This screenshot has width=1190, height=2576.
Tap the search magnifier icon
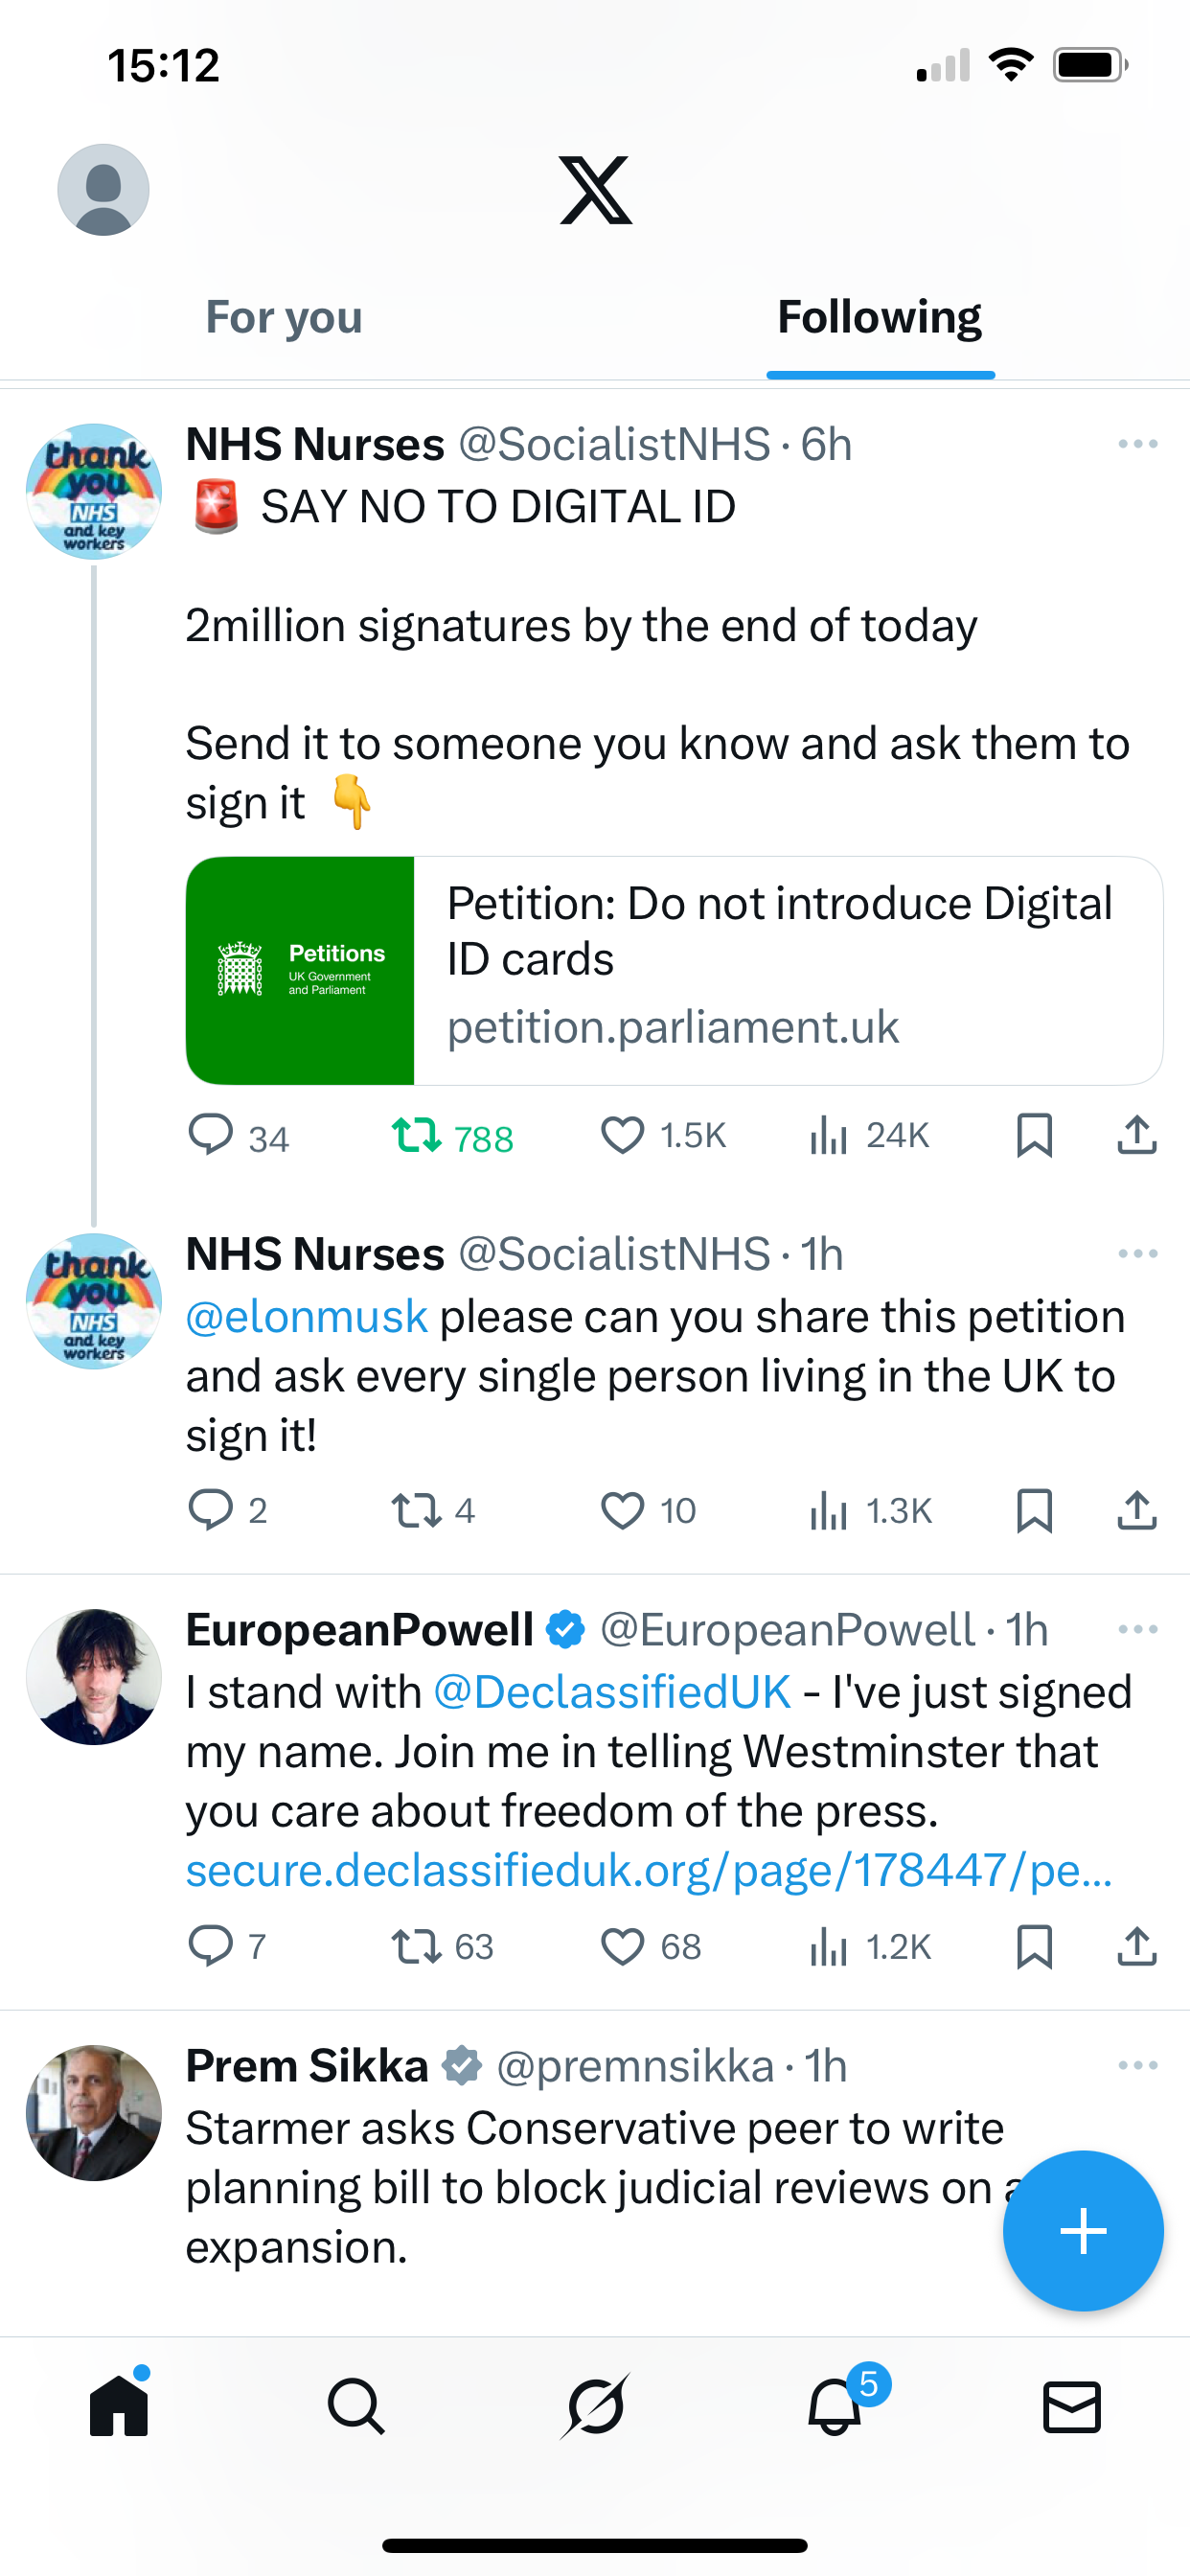click(356, 2405)
